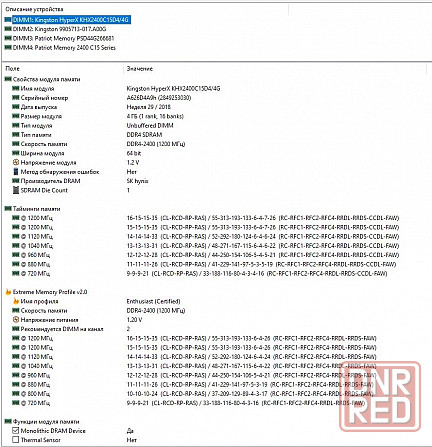Select DIMM2: Kingston 9905713-017.A00G entry
Image resolution: width=432 pixels, height=447 pixels.
59,29
